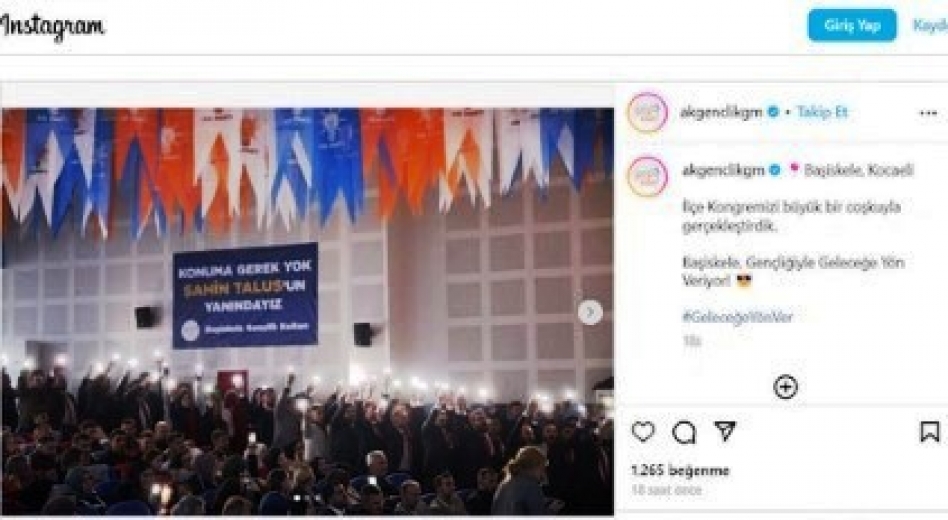The height and width of the screenshot is (520, 948).
Task: Click the crowd congress photo
Action: (x=307, y=311)
